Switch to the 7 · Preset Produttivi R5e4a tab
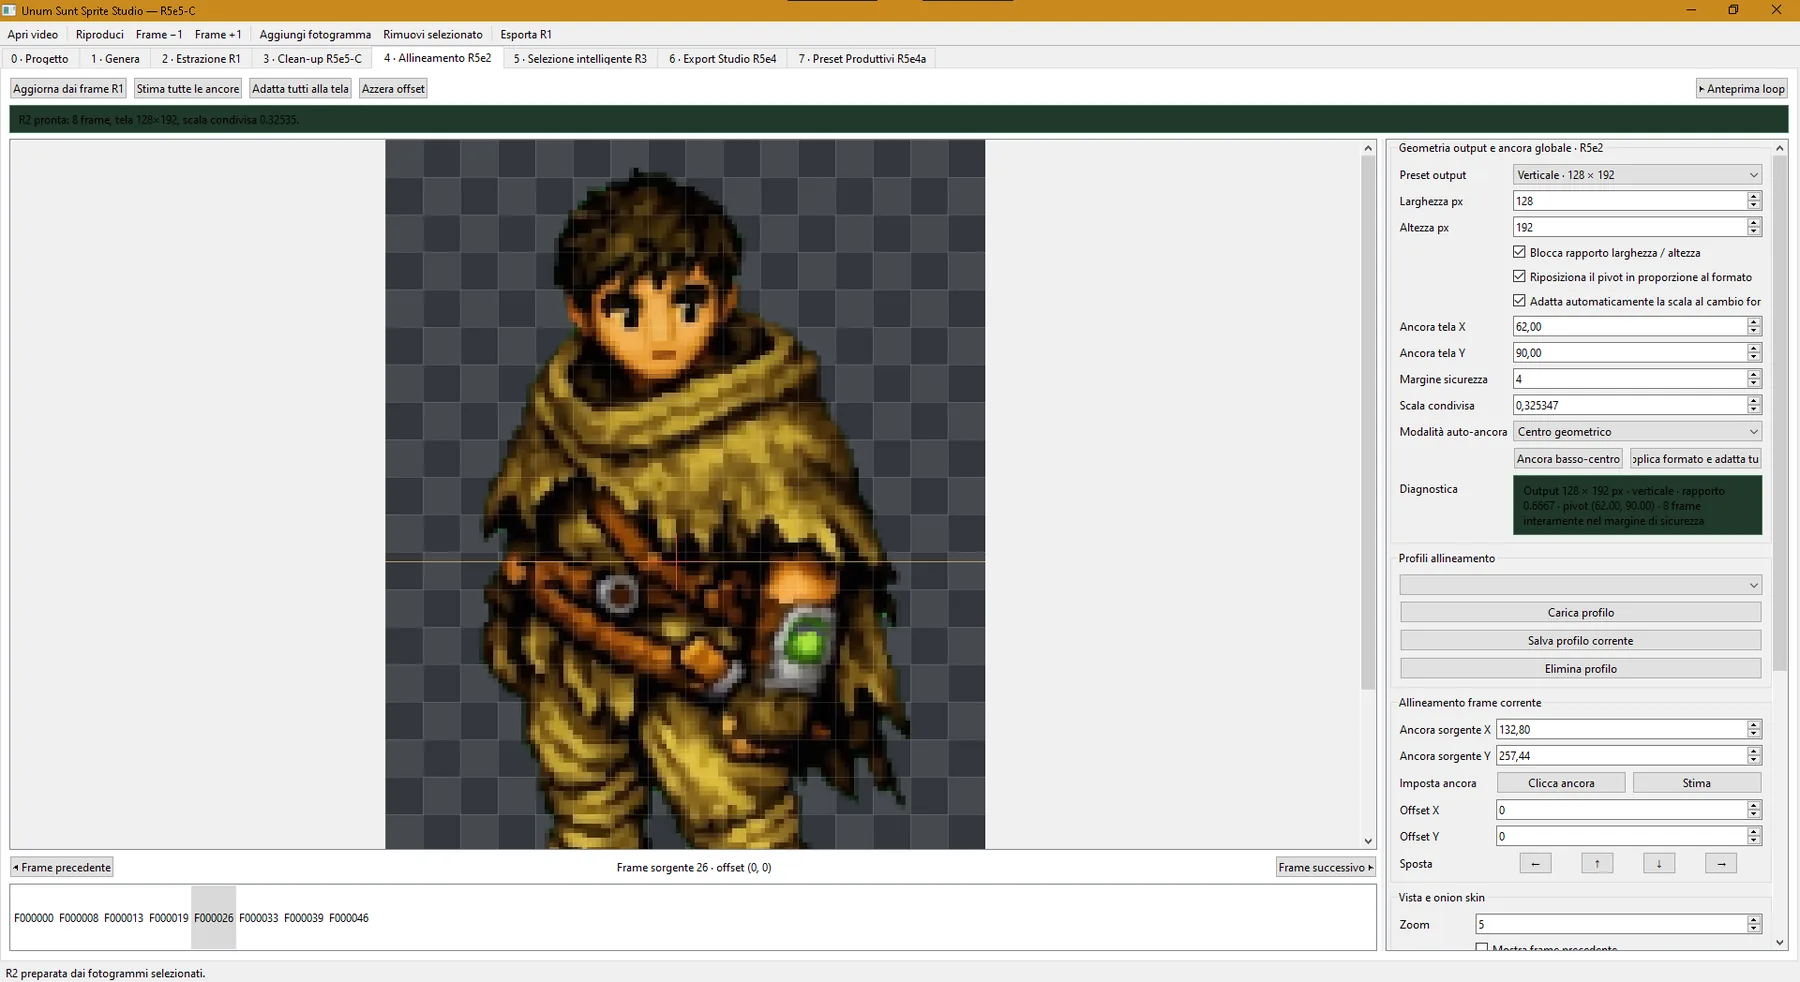Viewport: 1800px width, 982px height. (x=862, y=59)
